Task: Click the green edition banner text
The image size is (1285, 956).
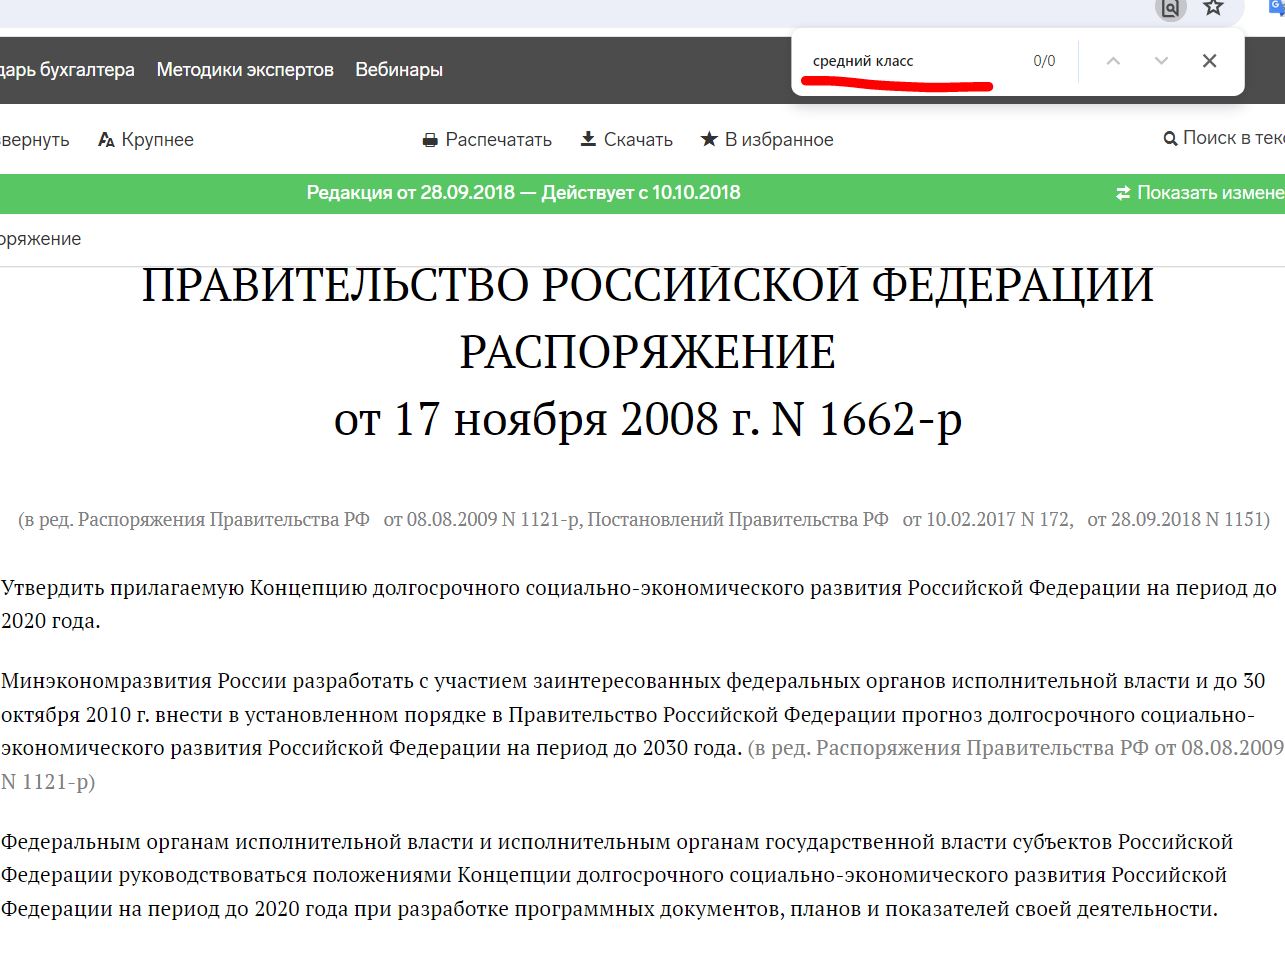Action: tap(523, 193)
